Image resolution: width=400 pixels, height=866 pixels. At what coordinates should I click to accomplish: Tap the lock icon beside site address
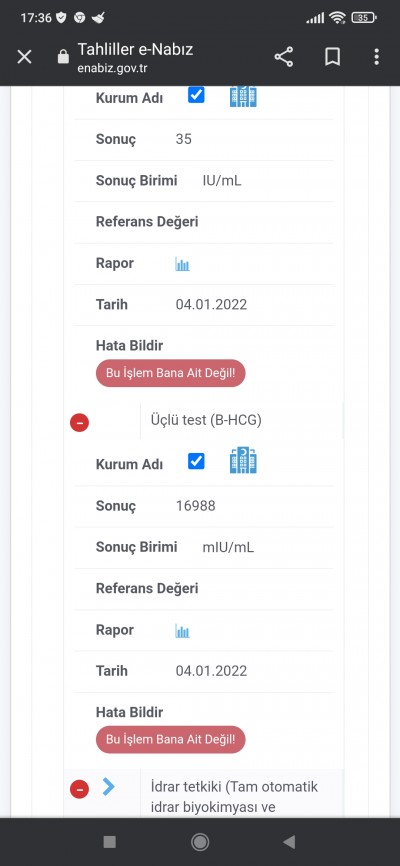(x=64, y=57)
